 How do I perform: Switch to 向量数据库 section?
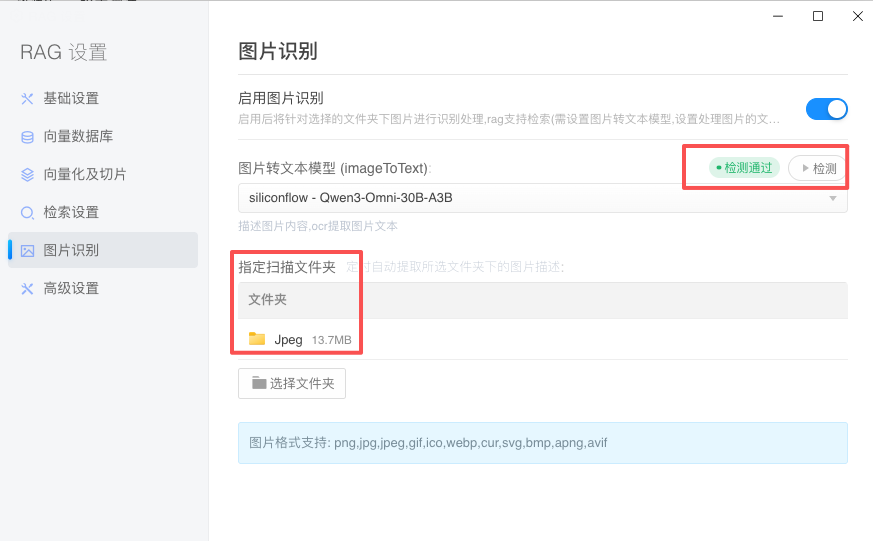tap(78, 137)
